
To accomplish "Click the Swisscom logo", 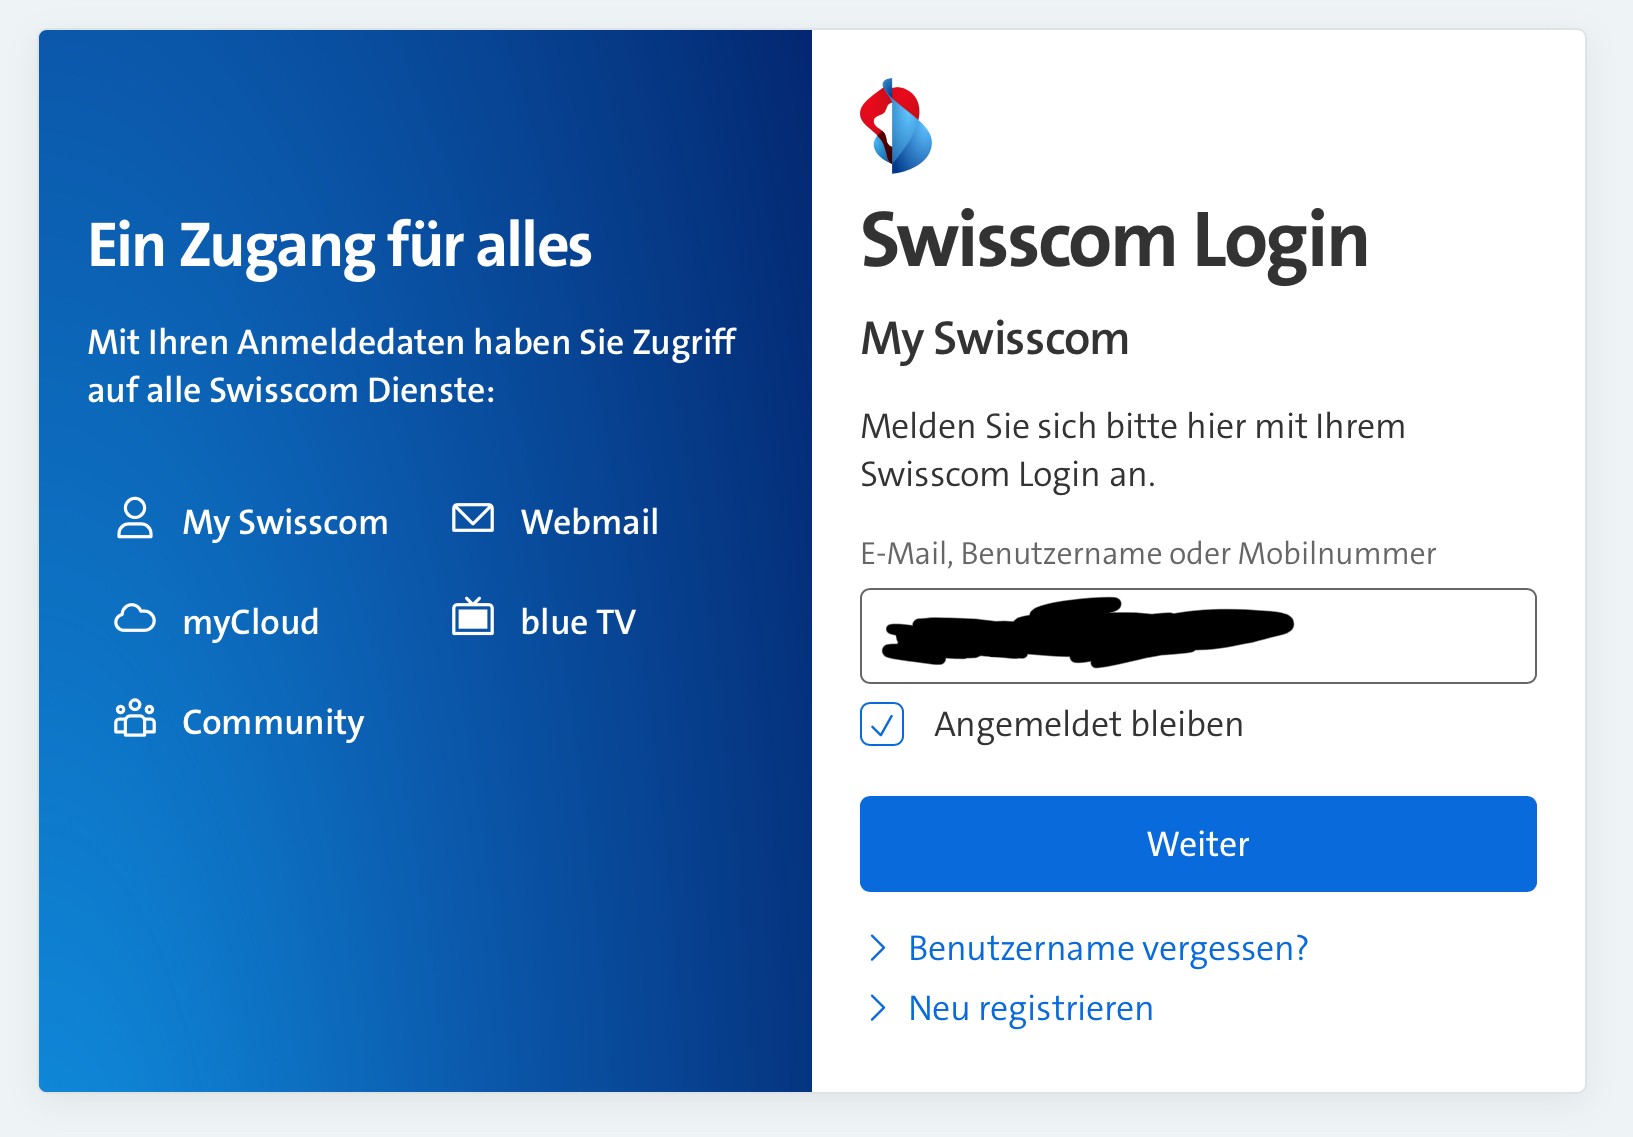I will pyautogui.click(x=896, y=127).
